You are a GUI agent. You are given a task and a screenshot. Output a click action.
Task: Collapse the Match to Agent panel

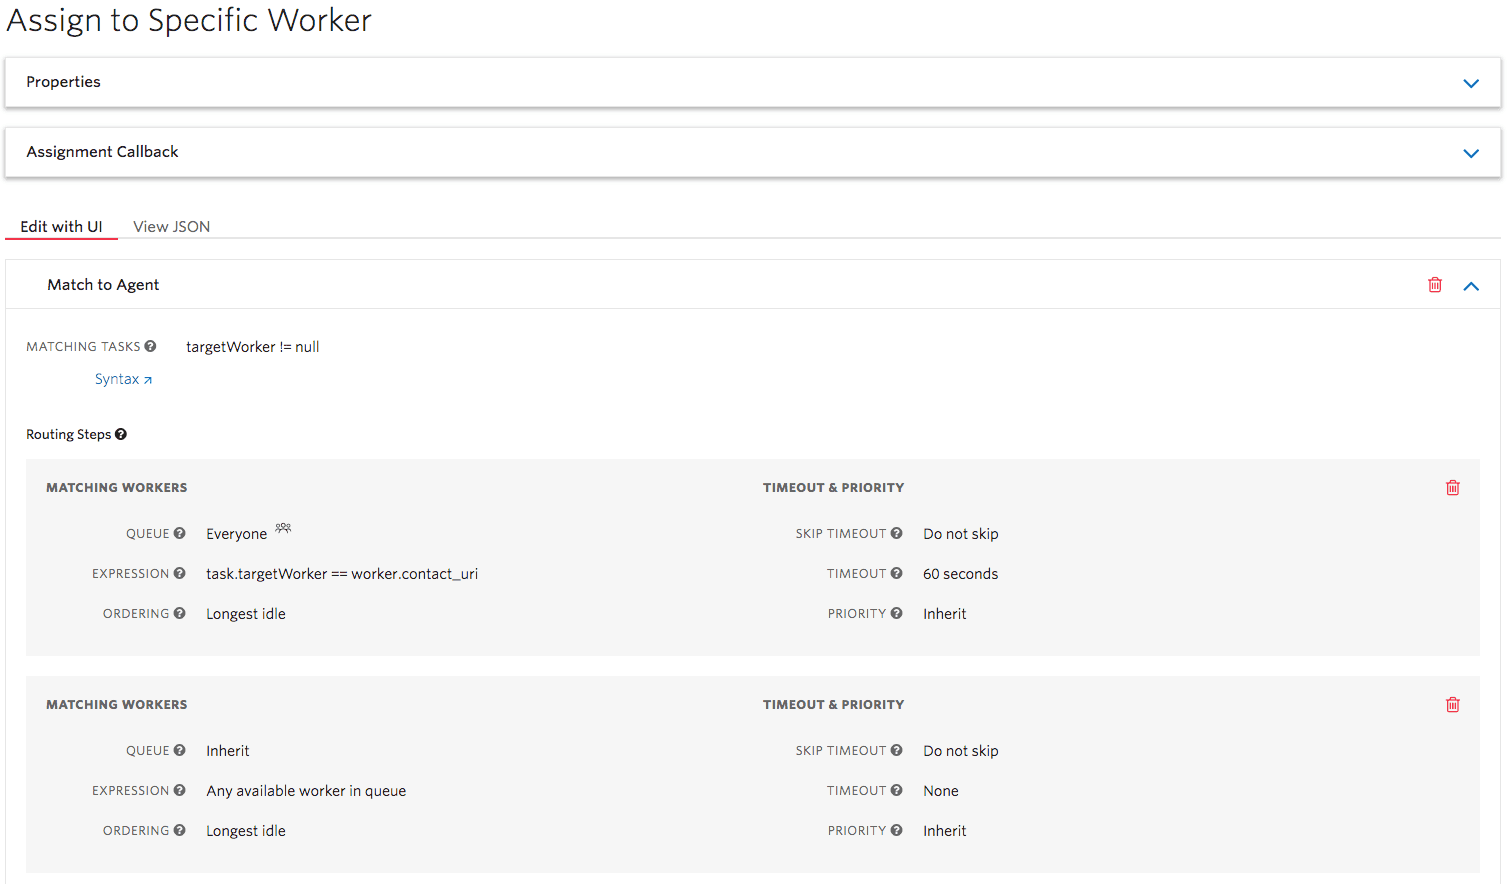1470,284
